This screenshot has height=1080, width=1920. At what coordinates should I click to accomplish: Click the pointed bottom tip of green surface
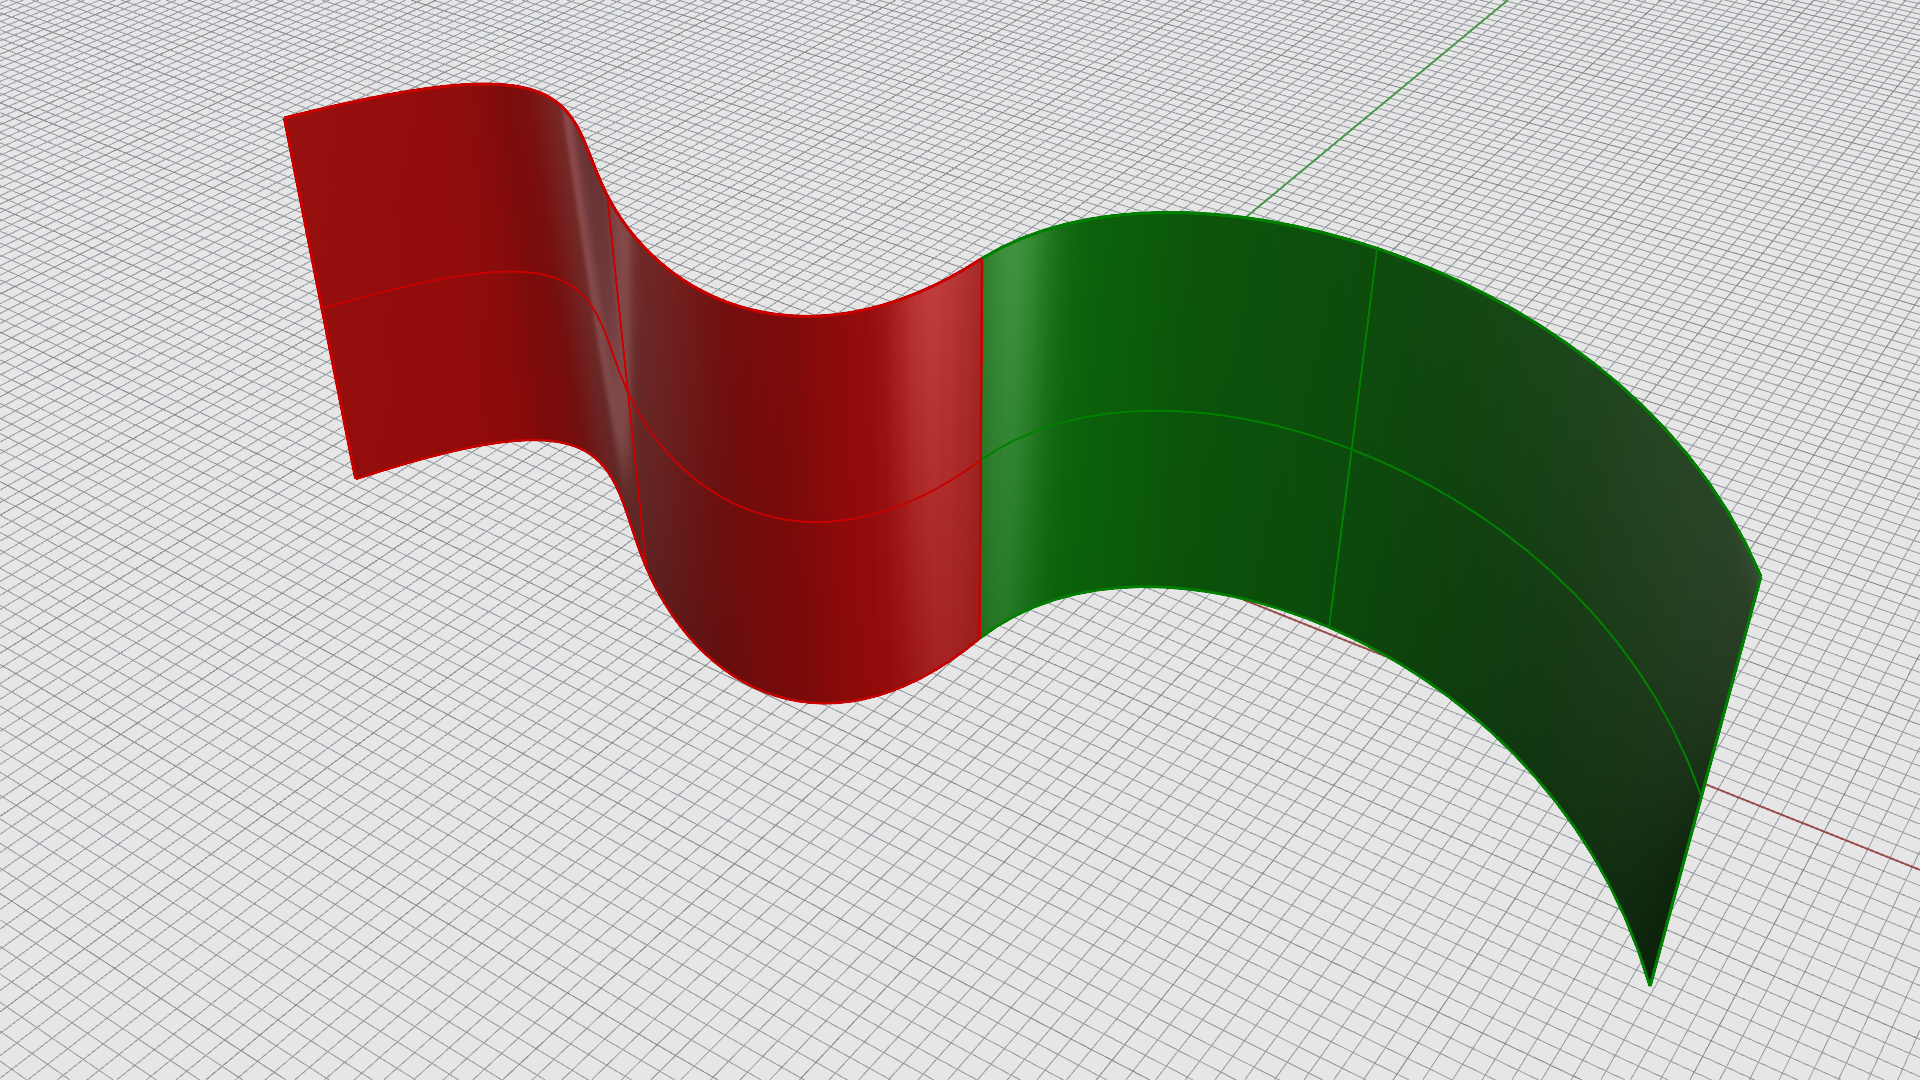tap(1650, 984)
